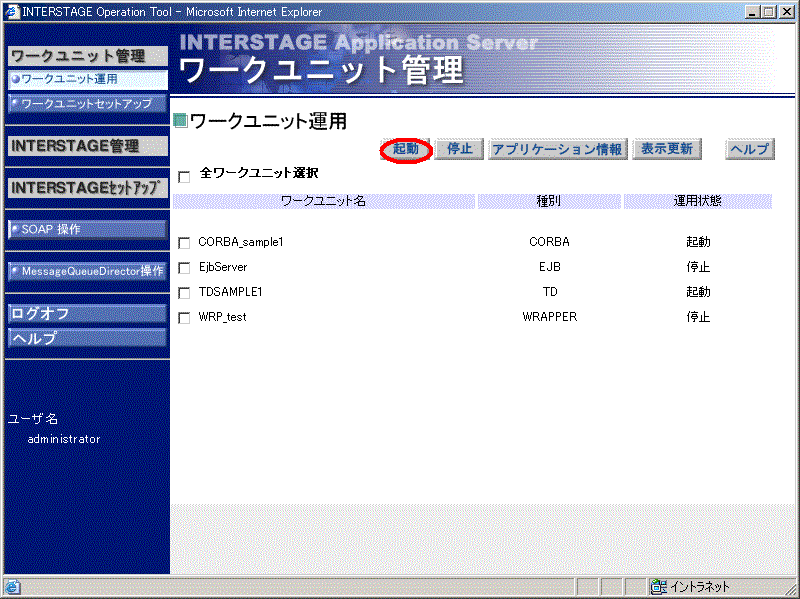800x599 pixels.
Task: Open ワークユニット管理 sidebar menu
Action: tap(86, 56)
